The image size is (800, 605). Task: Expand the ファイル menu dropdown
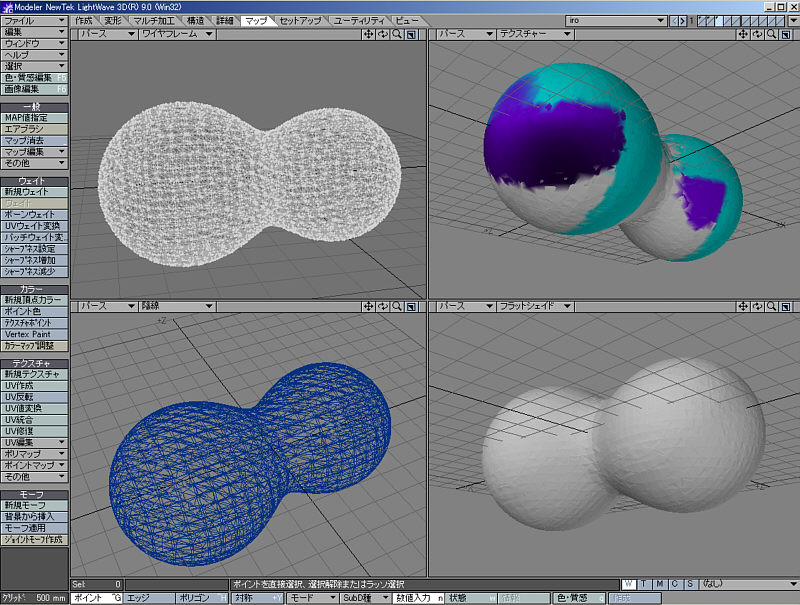pyautogui.click(x=34, y=20)
